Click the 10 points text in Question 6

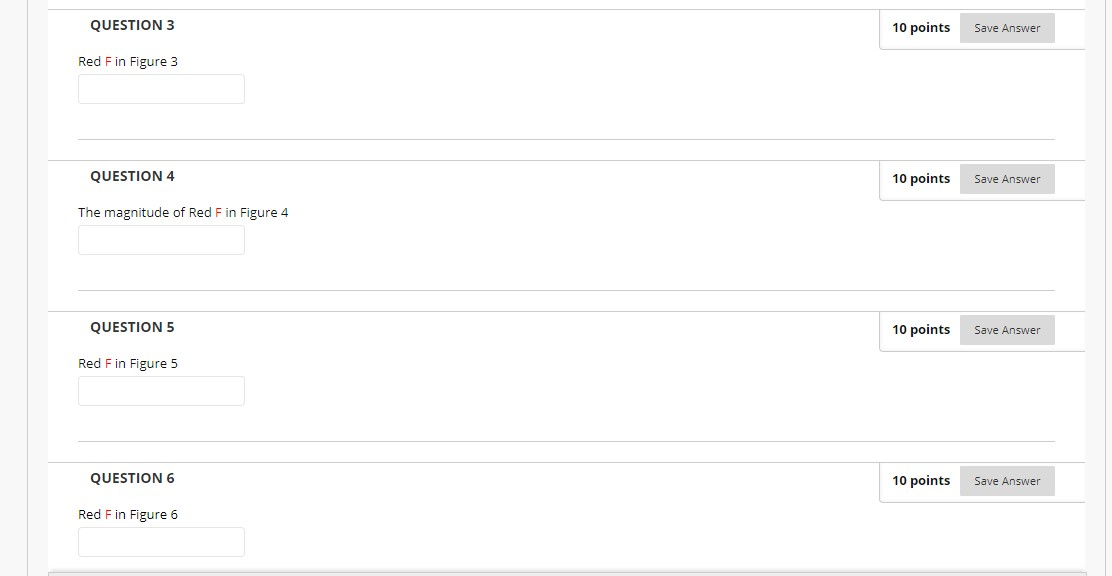[x=921, y=481]
